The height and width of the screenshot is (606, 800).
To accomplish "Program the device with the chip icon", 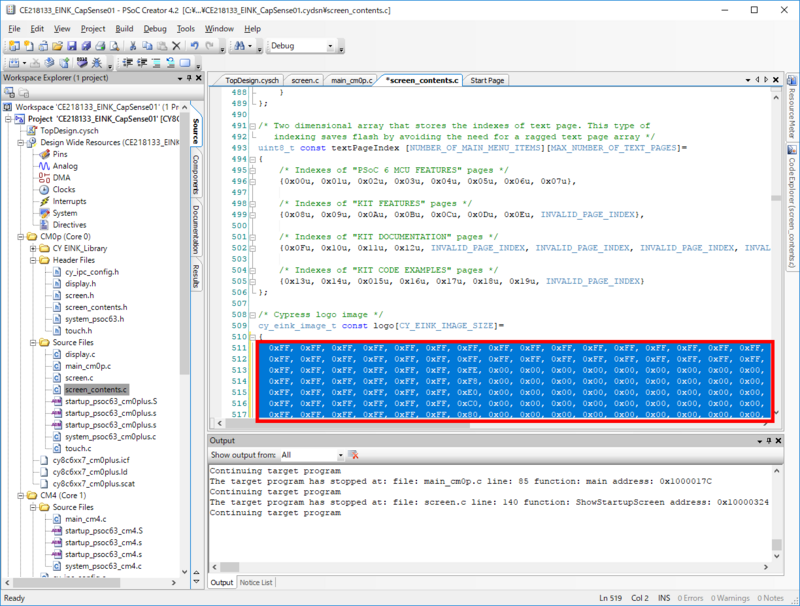I will 82,63.
